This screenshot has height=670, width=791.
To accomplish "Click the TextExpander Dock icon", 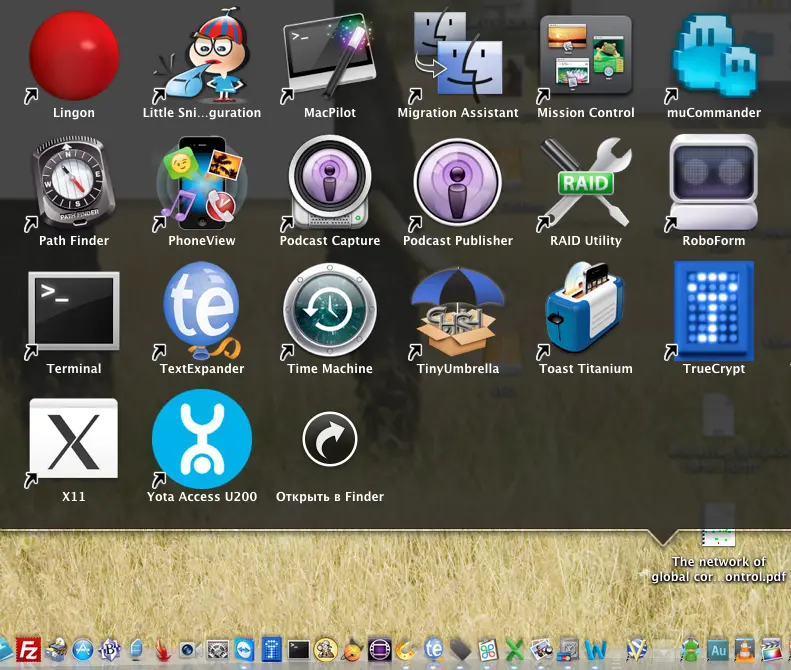I will [434, 650].
